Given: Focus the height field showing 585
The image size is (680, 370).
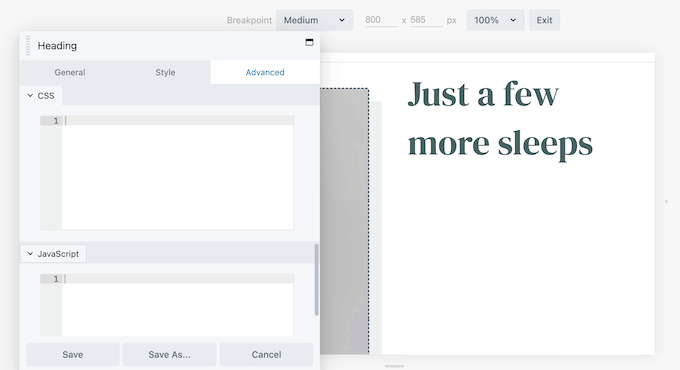Looking at the screenshot, I should click(426, 20).
